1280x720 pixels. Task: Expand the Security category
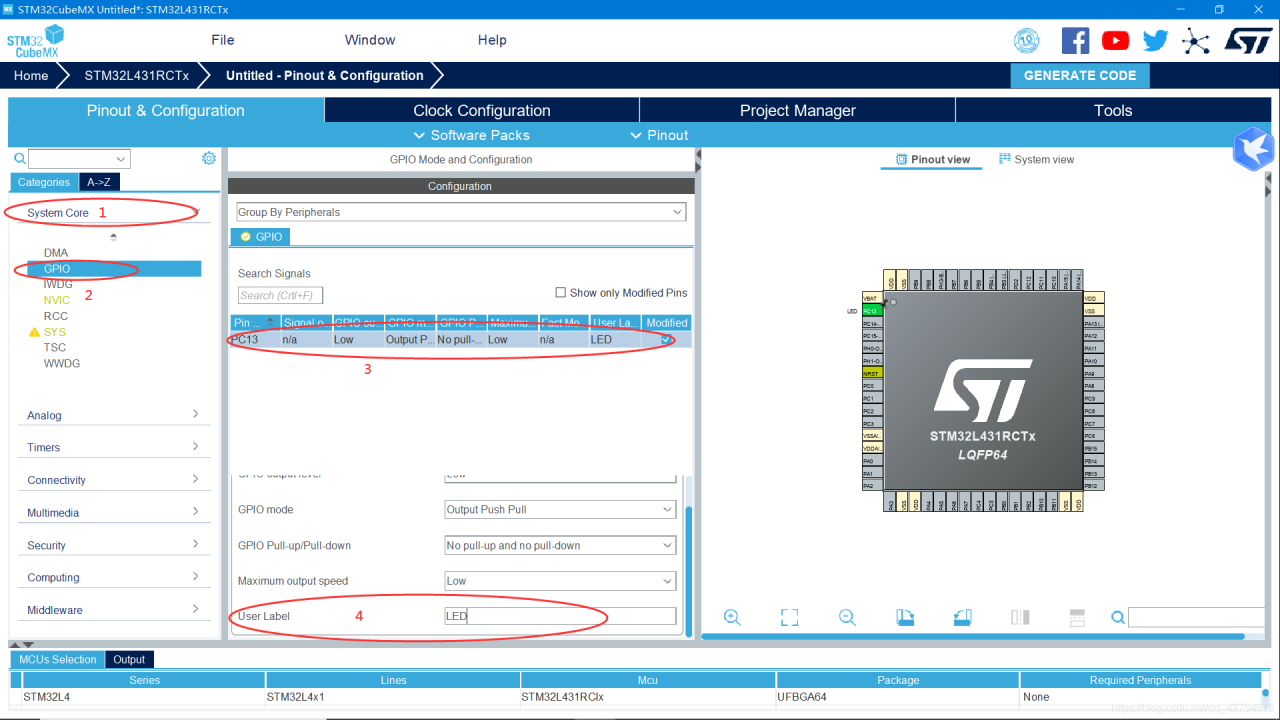[114, 545]
